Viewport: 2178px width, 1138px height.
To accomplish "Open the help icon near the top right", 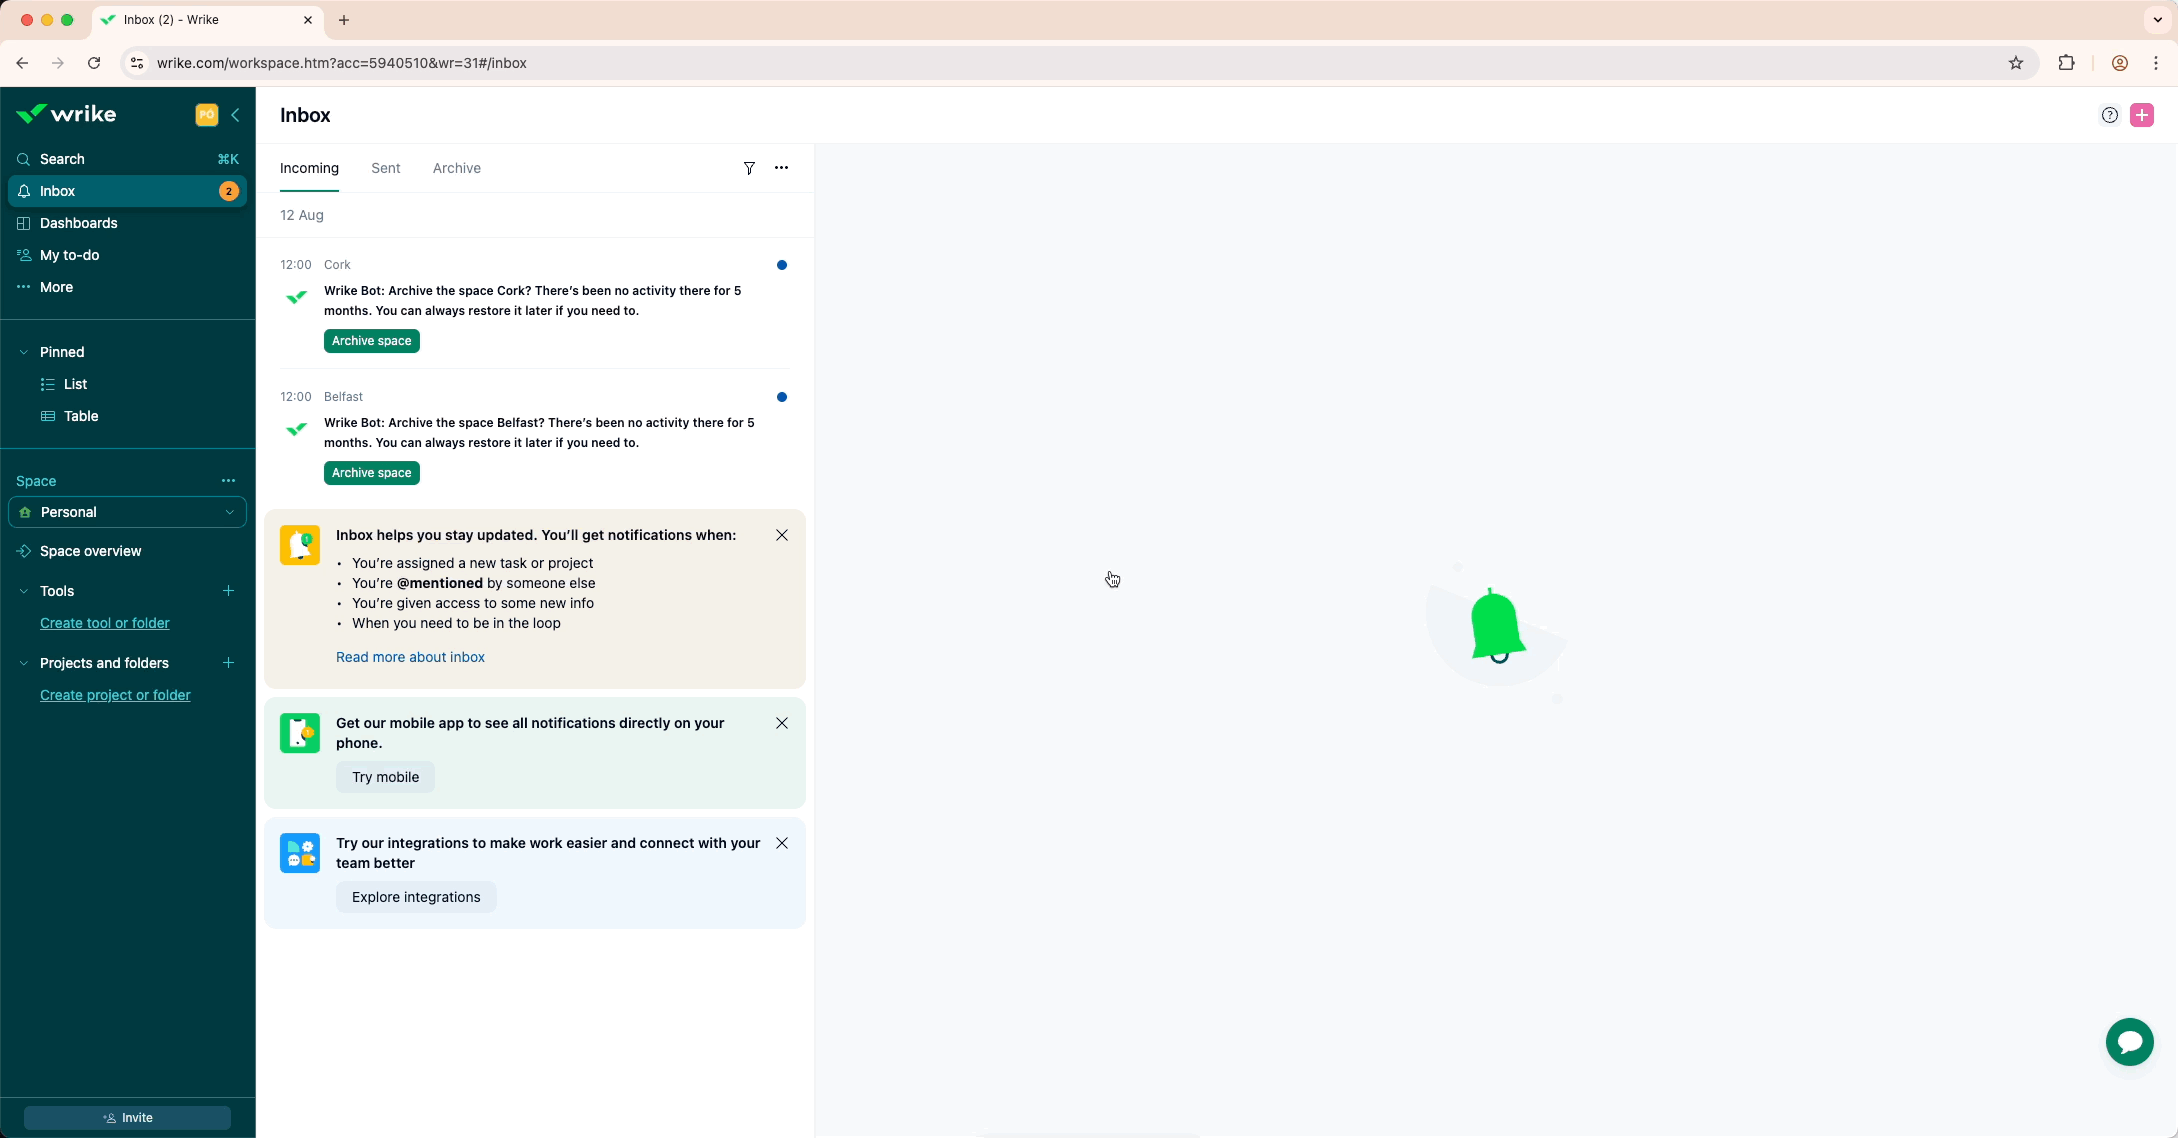I will click(x=2110, y=115).
